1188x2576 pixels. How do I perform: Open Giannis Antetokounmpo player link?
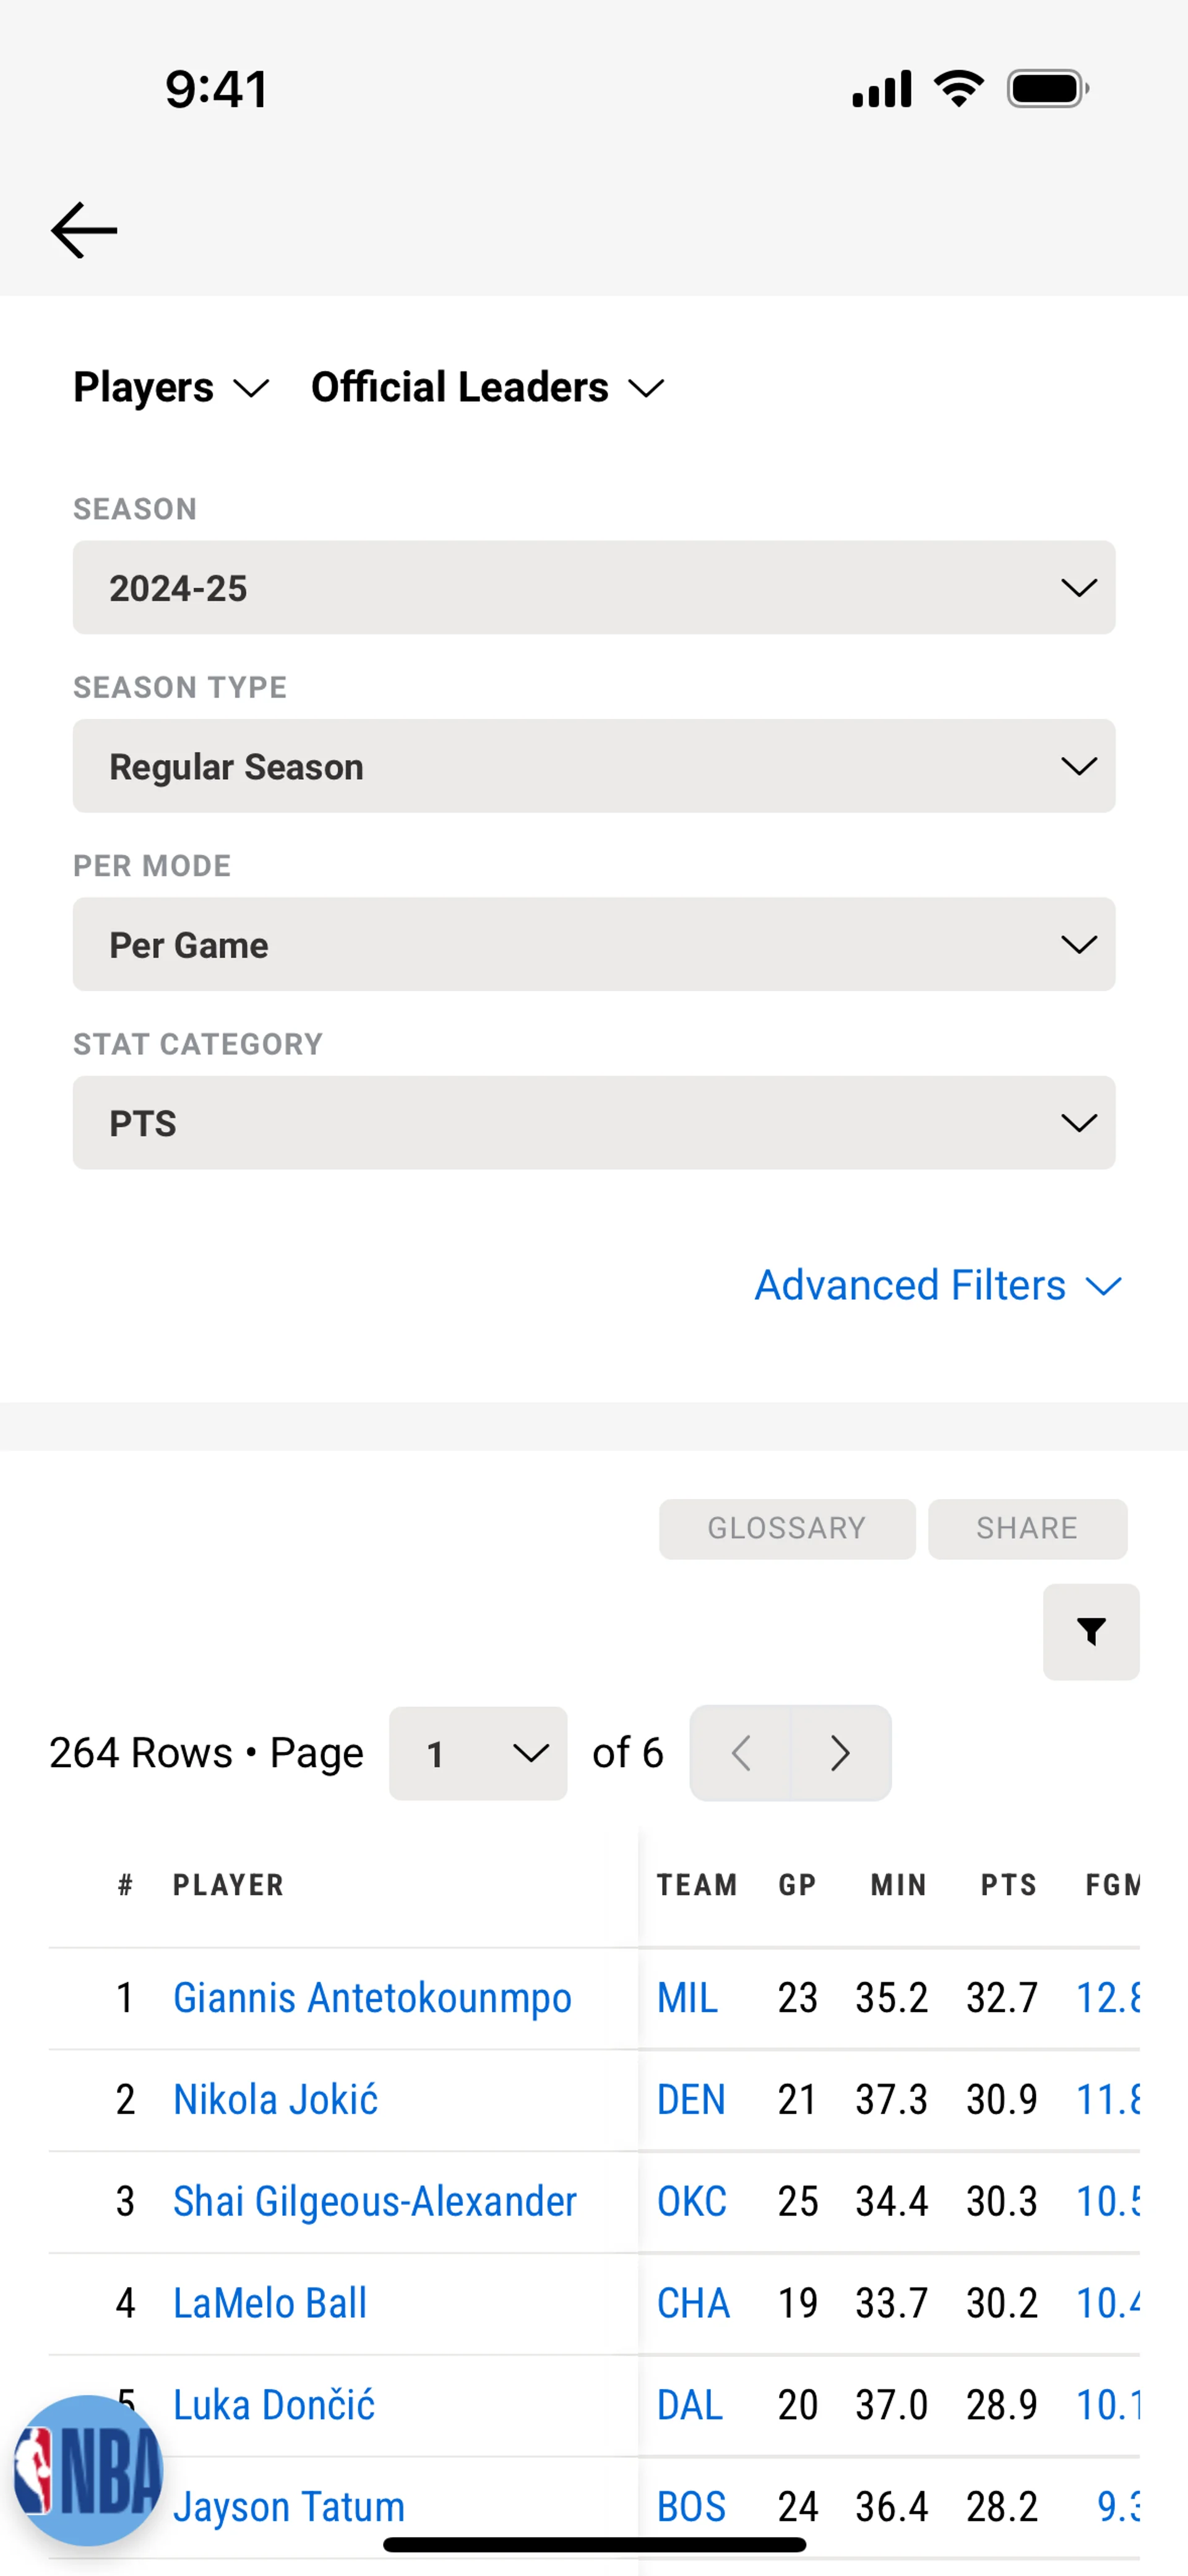tap(372, 1998)
